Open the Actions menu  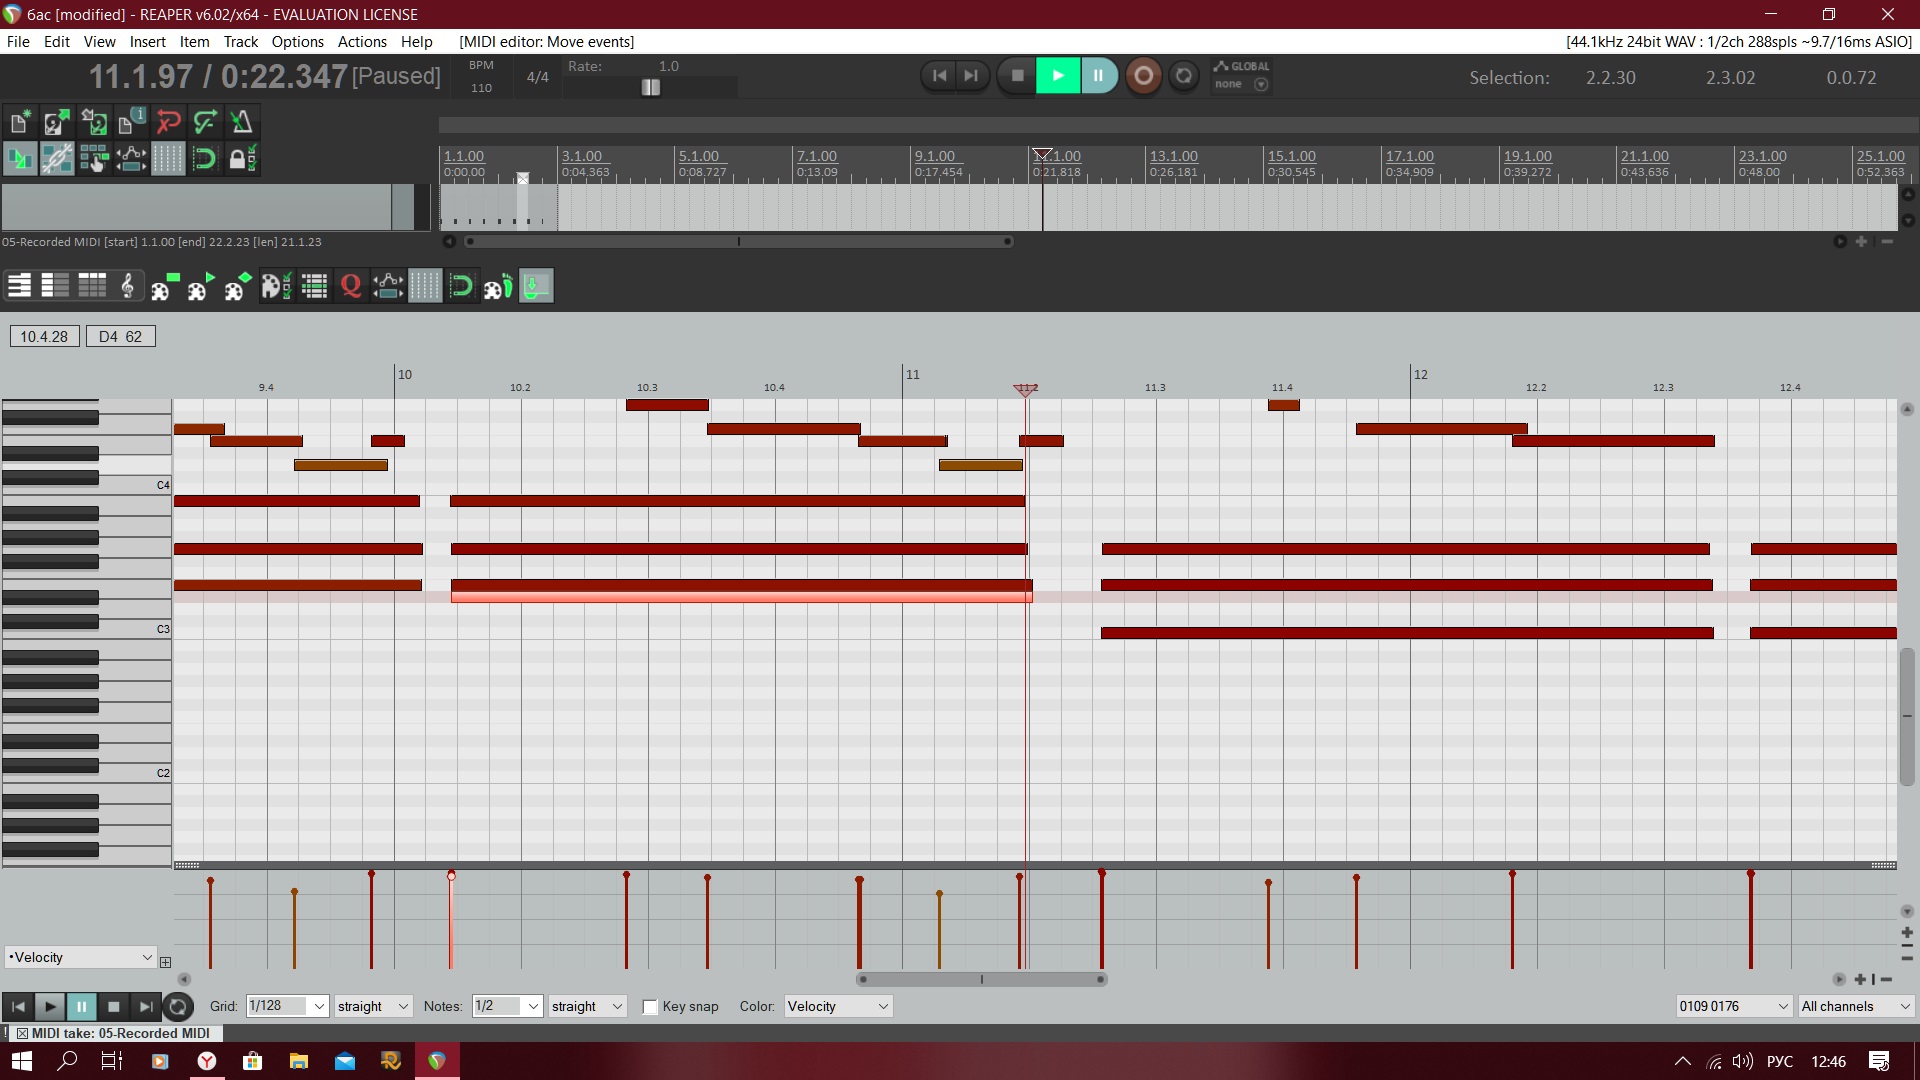[x=362, y=41]
